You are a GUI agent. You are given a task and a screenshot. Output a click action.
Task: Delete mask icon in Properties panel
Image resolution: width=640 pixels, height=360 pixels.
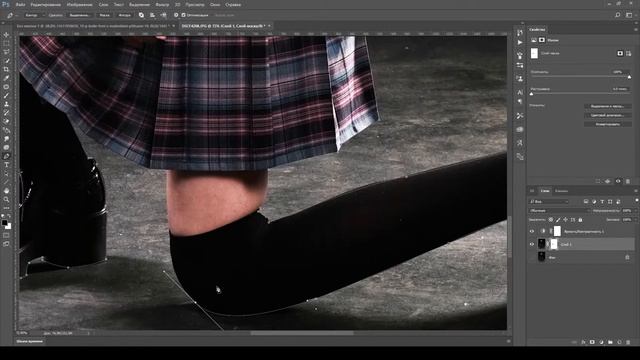pyautogui.click(x=628, y=181)
